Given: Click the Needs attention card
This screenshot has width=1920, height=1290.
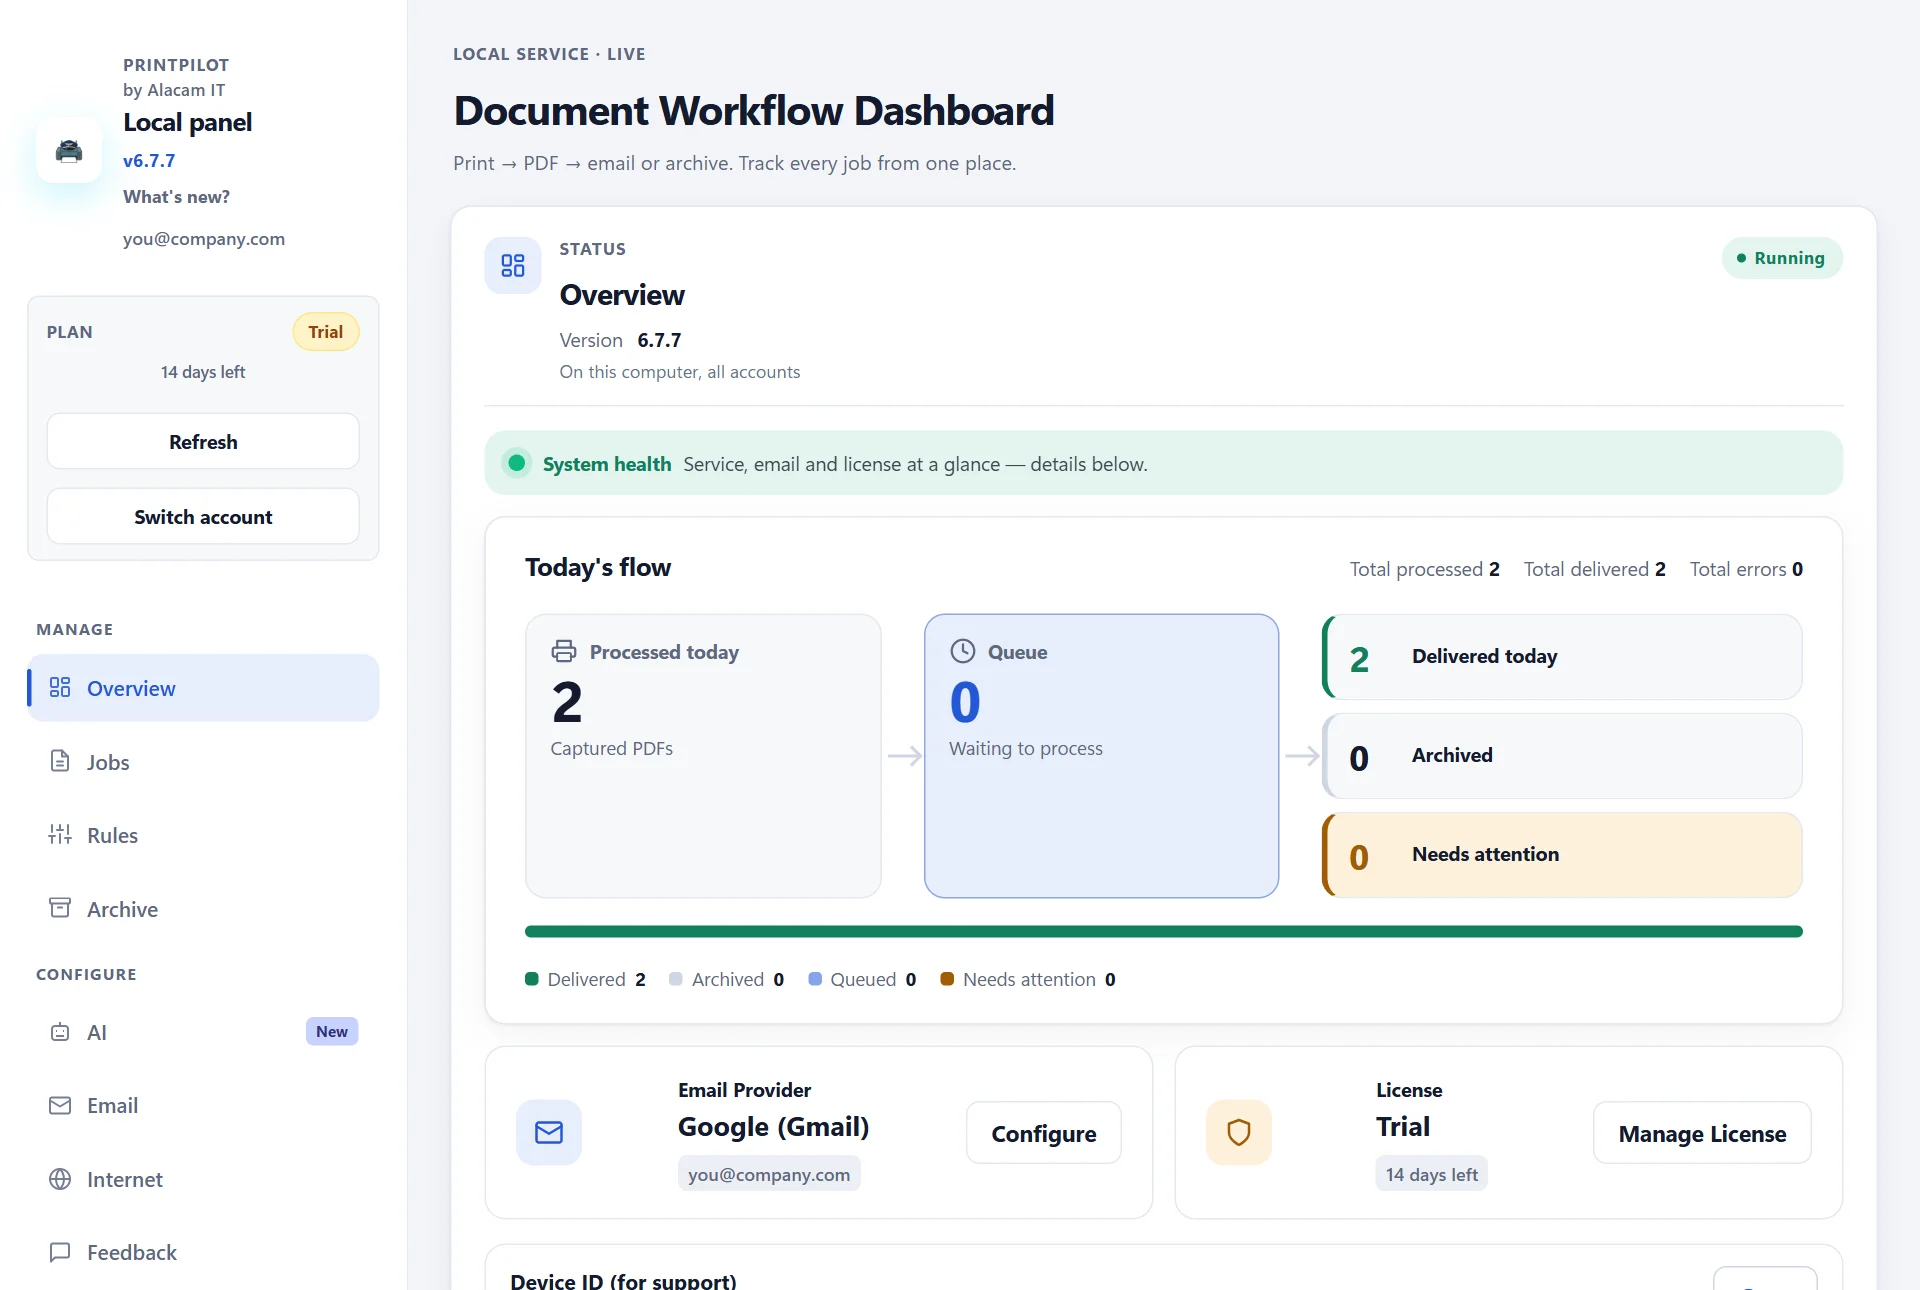Looking at the screenshot, I should (x=1562, y=855).
